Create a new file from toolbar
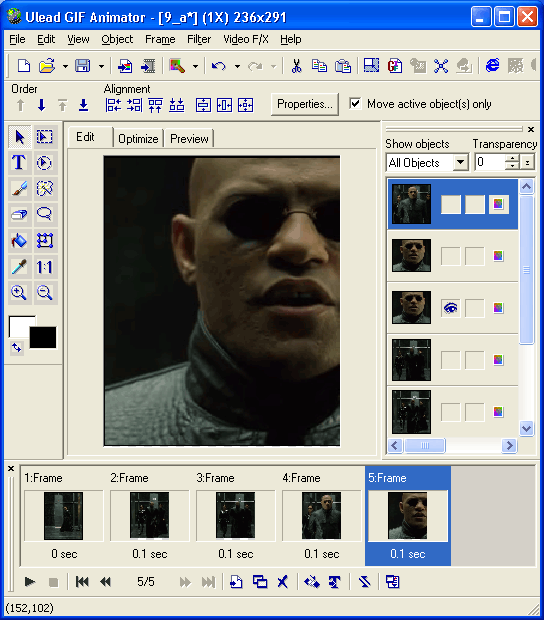The height and width of the screenshot is (620, 544). [x=24, y=66]
